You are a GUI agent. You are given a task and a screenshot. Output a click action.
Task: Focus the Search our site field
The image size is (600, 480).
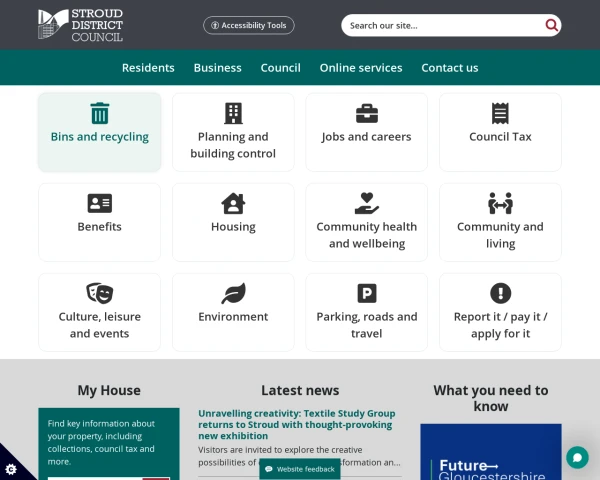(444, 26)
